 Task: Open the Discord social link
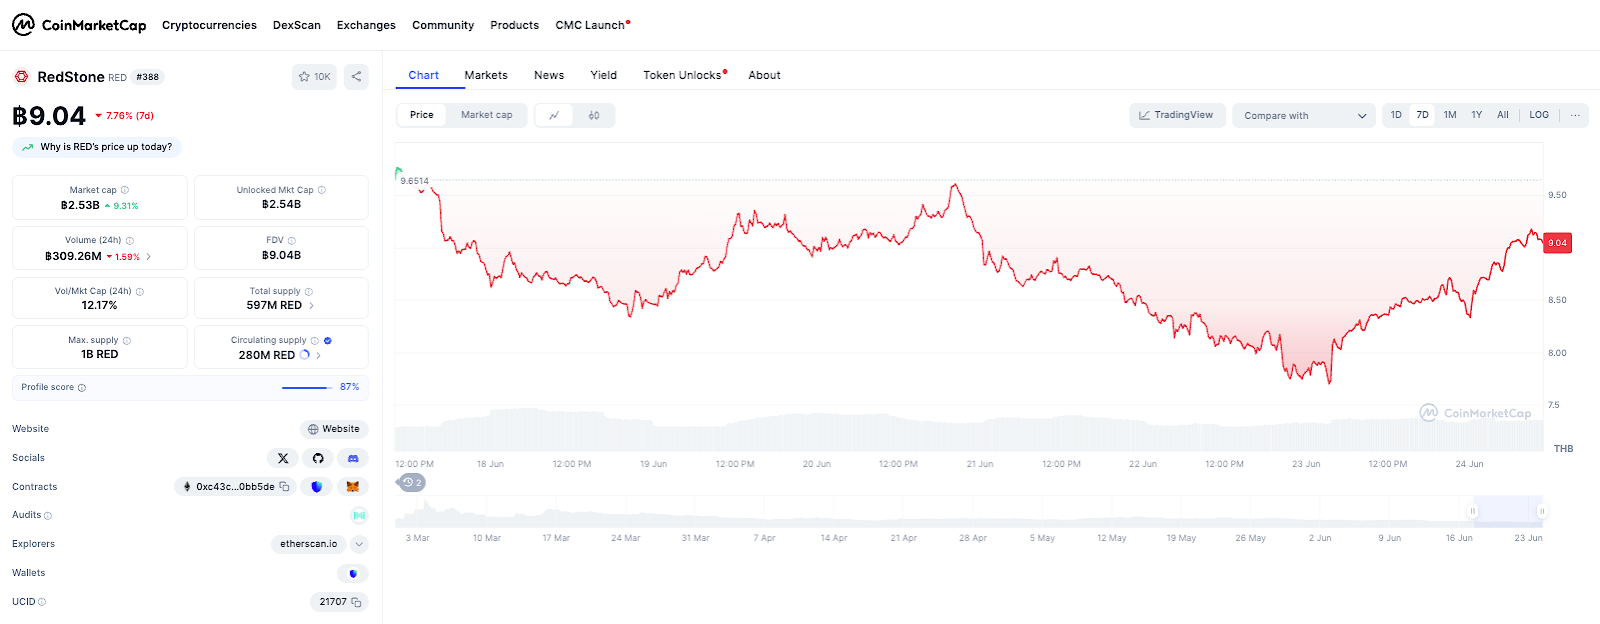coord(353,458)
